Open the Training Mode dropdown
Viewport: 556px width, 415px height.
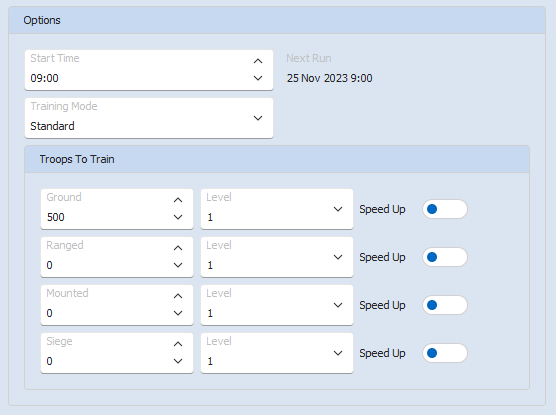click(149, 118)
